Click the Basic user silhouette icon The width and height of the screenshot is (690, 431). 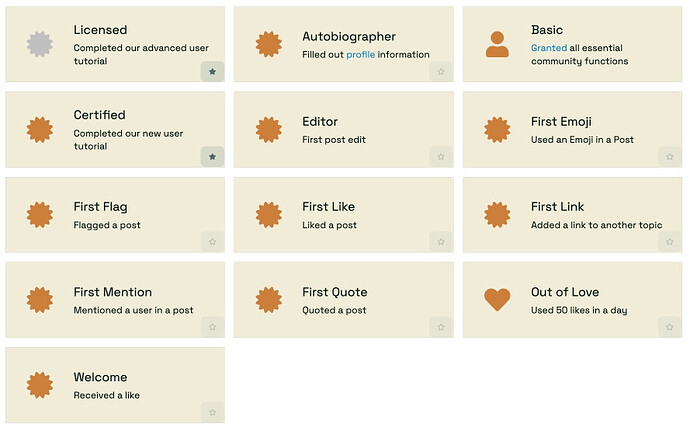click(497, 44)
